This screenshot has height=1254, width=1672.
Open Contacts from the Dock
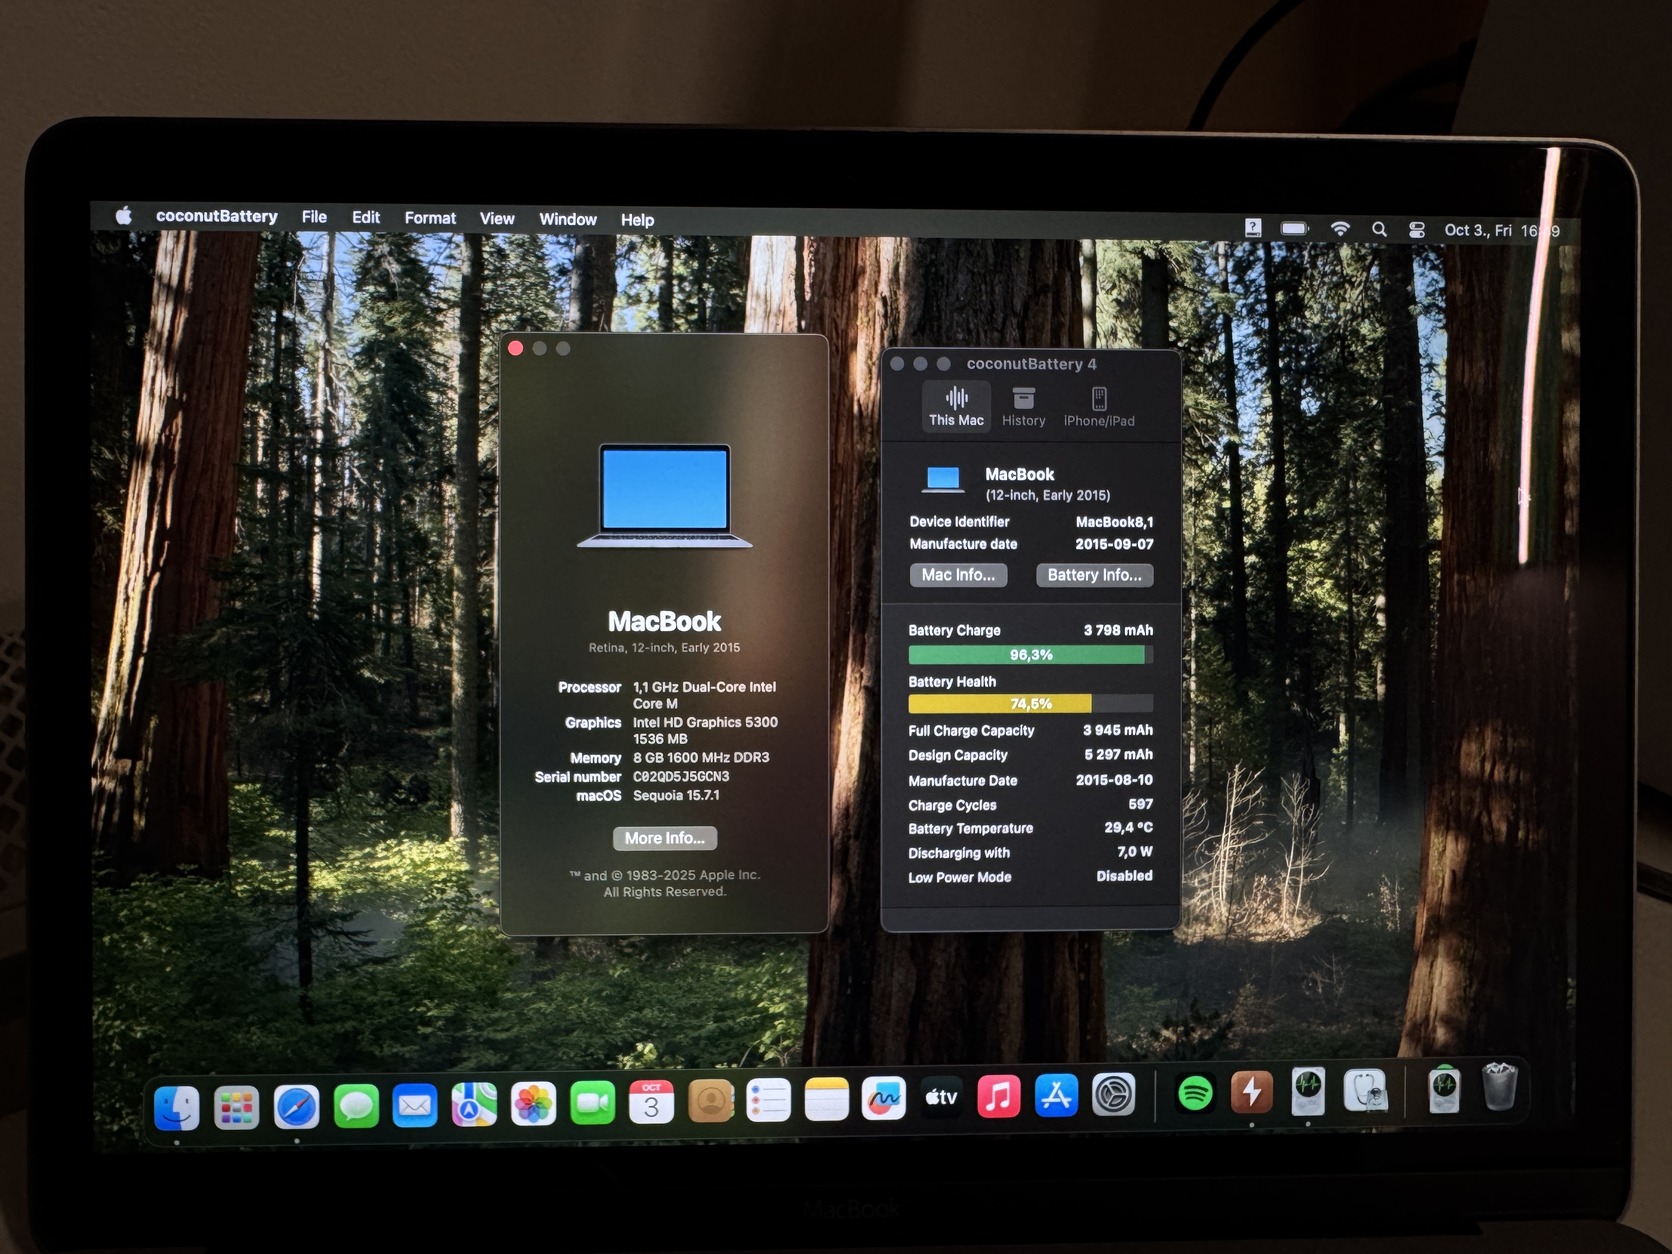[710, 1101]
